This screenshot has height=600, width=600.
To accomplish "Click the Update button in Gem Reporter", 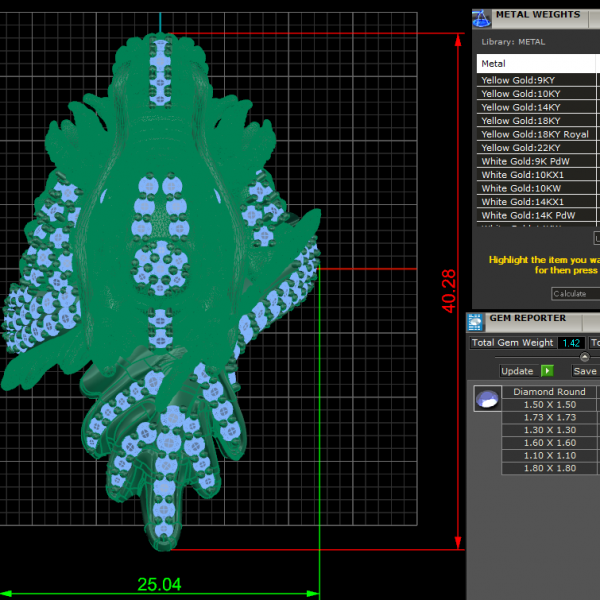I will [518, 371].
